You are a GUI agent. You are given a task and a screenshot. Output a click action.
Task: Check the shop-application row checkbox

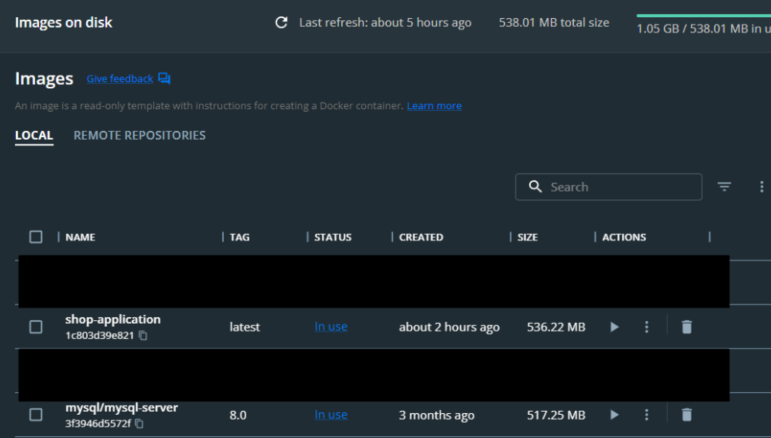click(36, 327)
